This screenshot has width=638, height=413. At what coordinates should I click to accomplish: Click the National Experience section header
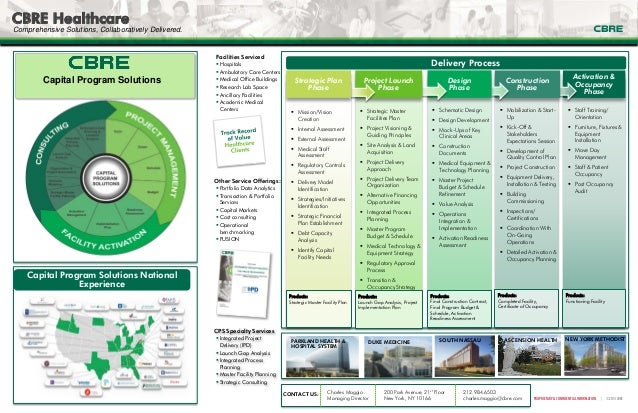102,280
